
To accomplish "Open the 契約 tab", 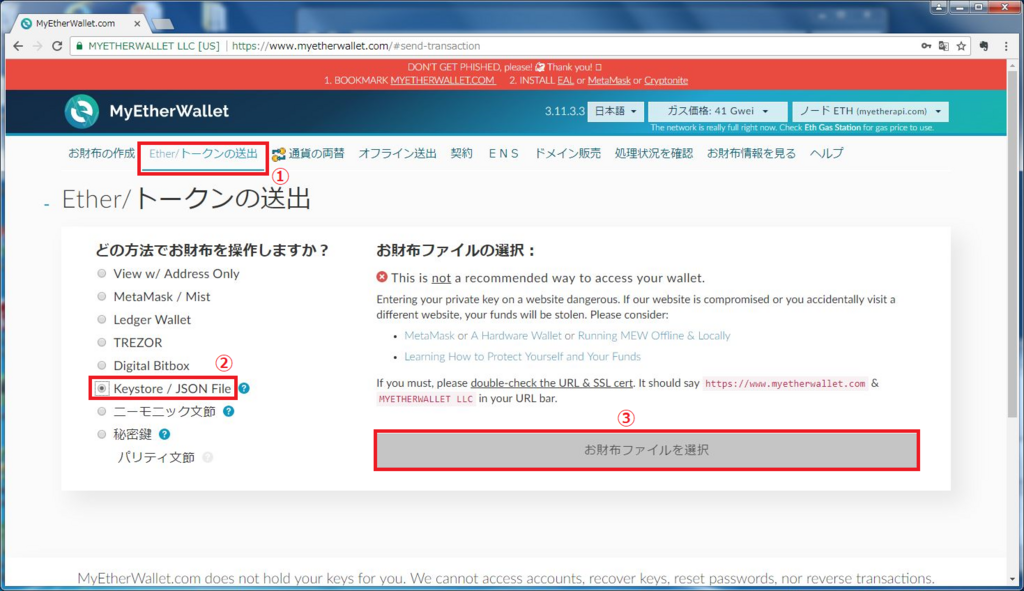I will (x=461, y=153).
